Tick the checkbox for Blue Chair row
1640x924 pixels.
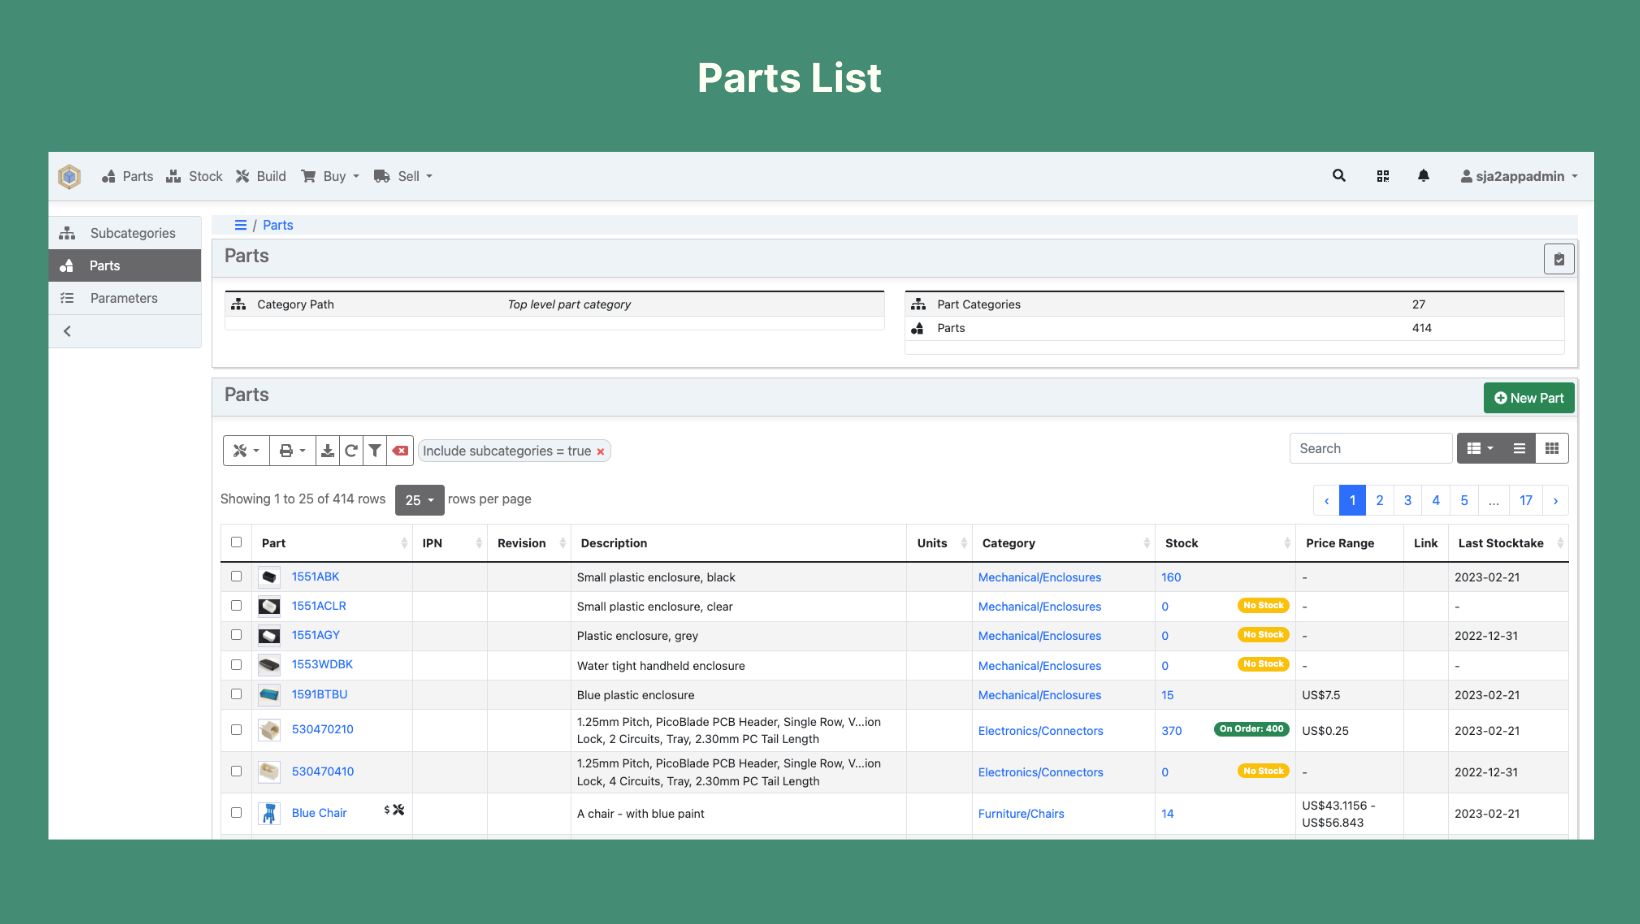coord(237,813)
